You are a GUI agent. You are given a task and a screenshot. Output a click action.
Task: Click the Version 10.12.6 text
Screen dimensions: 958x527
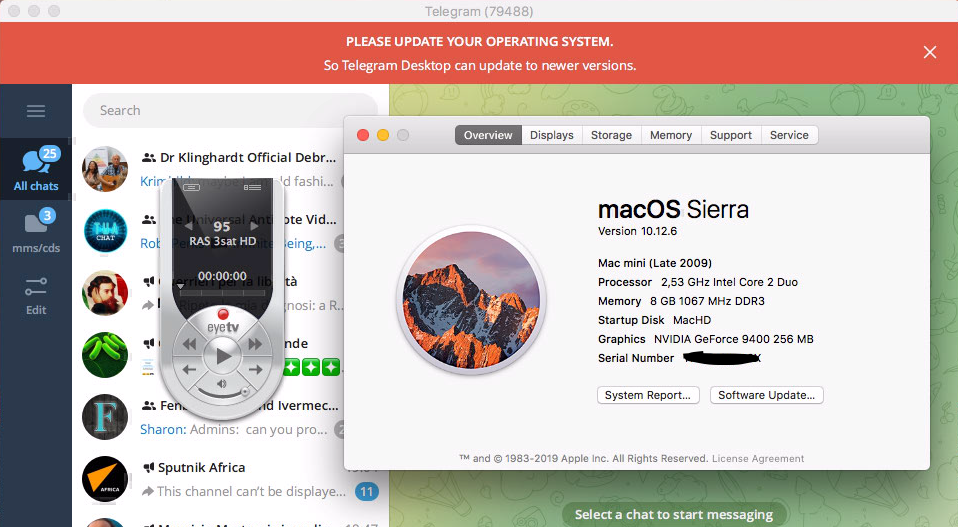pos(637,231)
